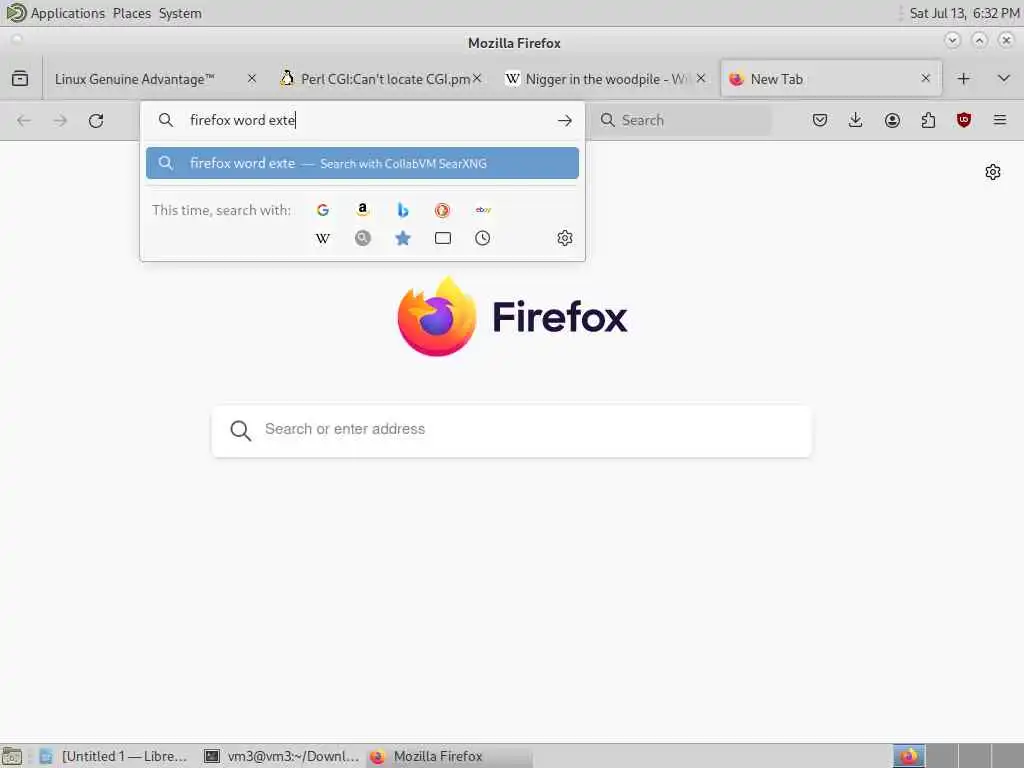Open the Downloads panel
The image size is (1024, 768).
pos(856,120)
